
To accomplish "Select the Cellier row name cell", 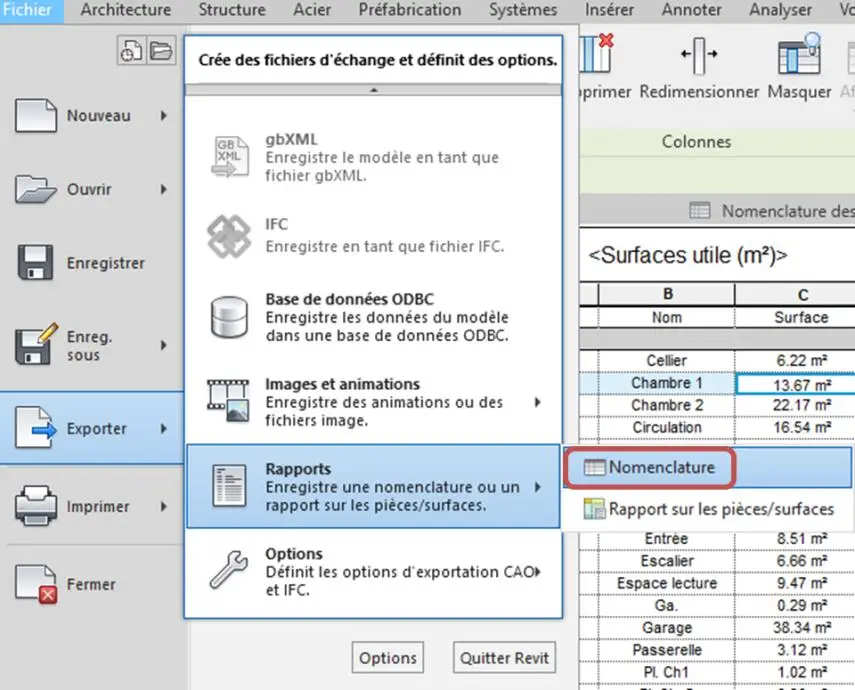I will coord(667,361).
